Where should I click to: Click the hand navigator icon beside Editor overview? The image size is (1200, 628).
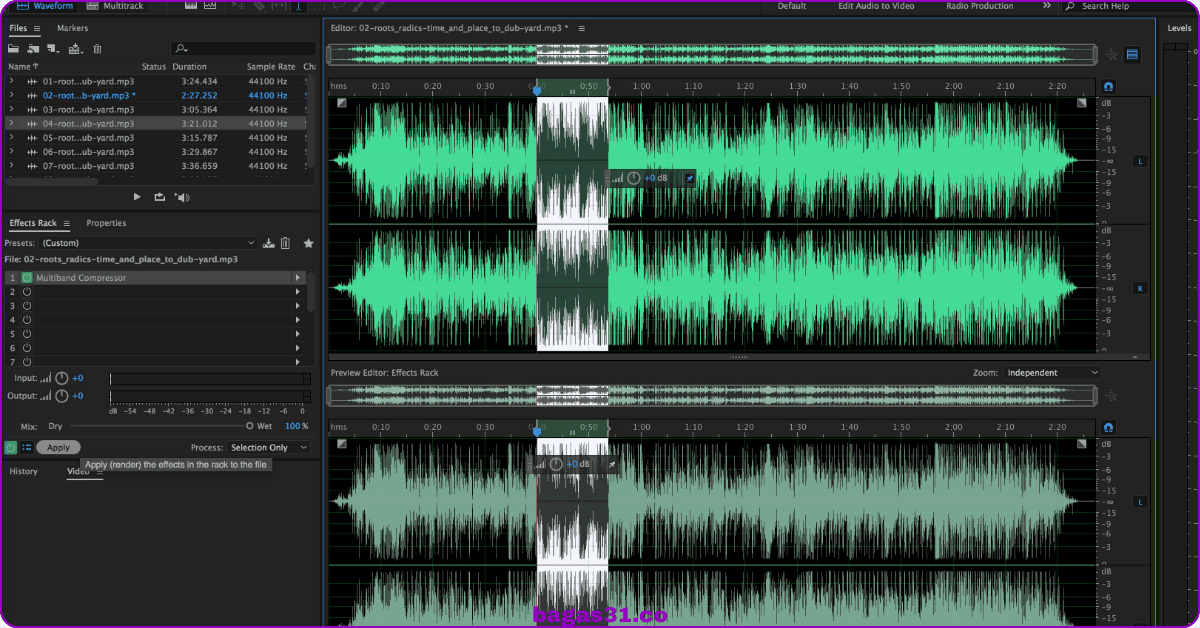click(1111, 55)
